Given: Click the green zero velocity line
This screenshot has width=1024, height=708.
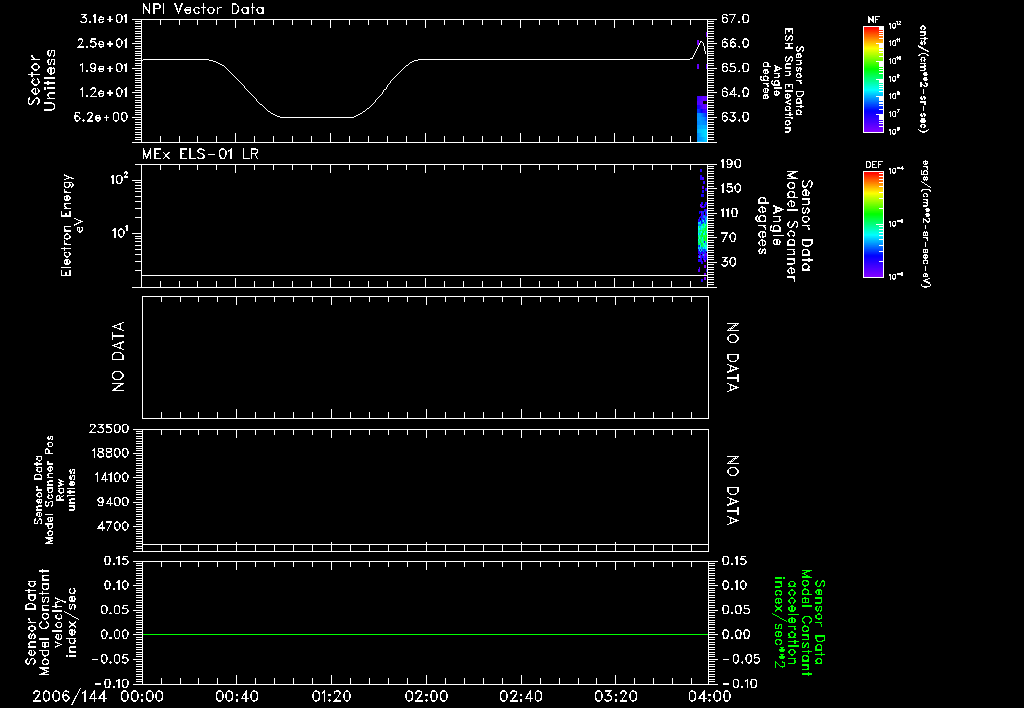Looking at the screenshot, I should pos(425,634).
